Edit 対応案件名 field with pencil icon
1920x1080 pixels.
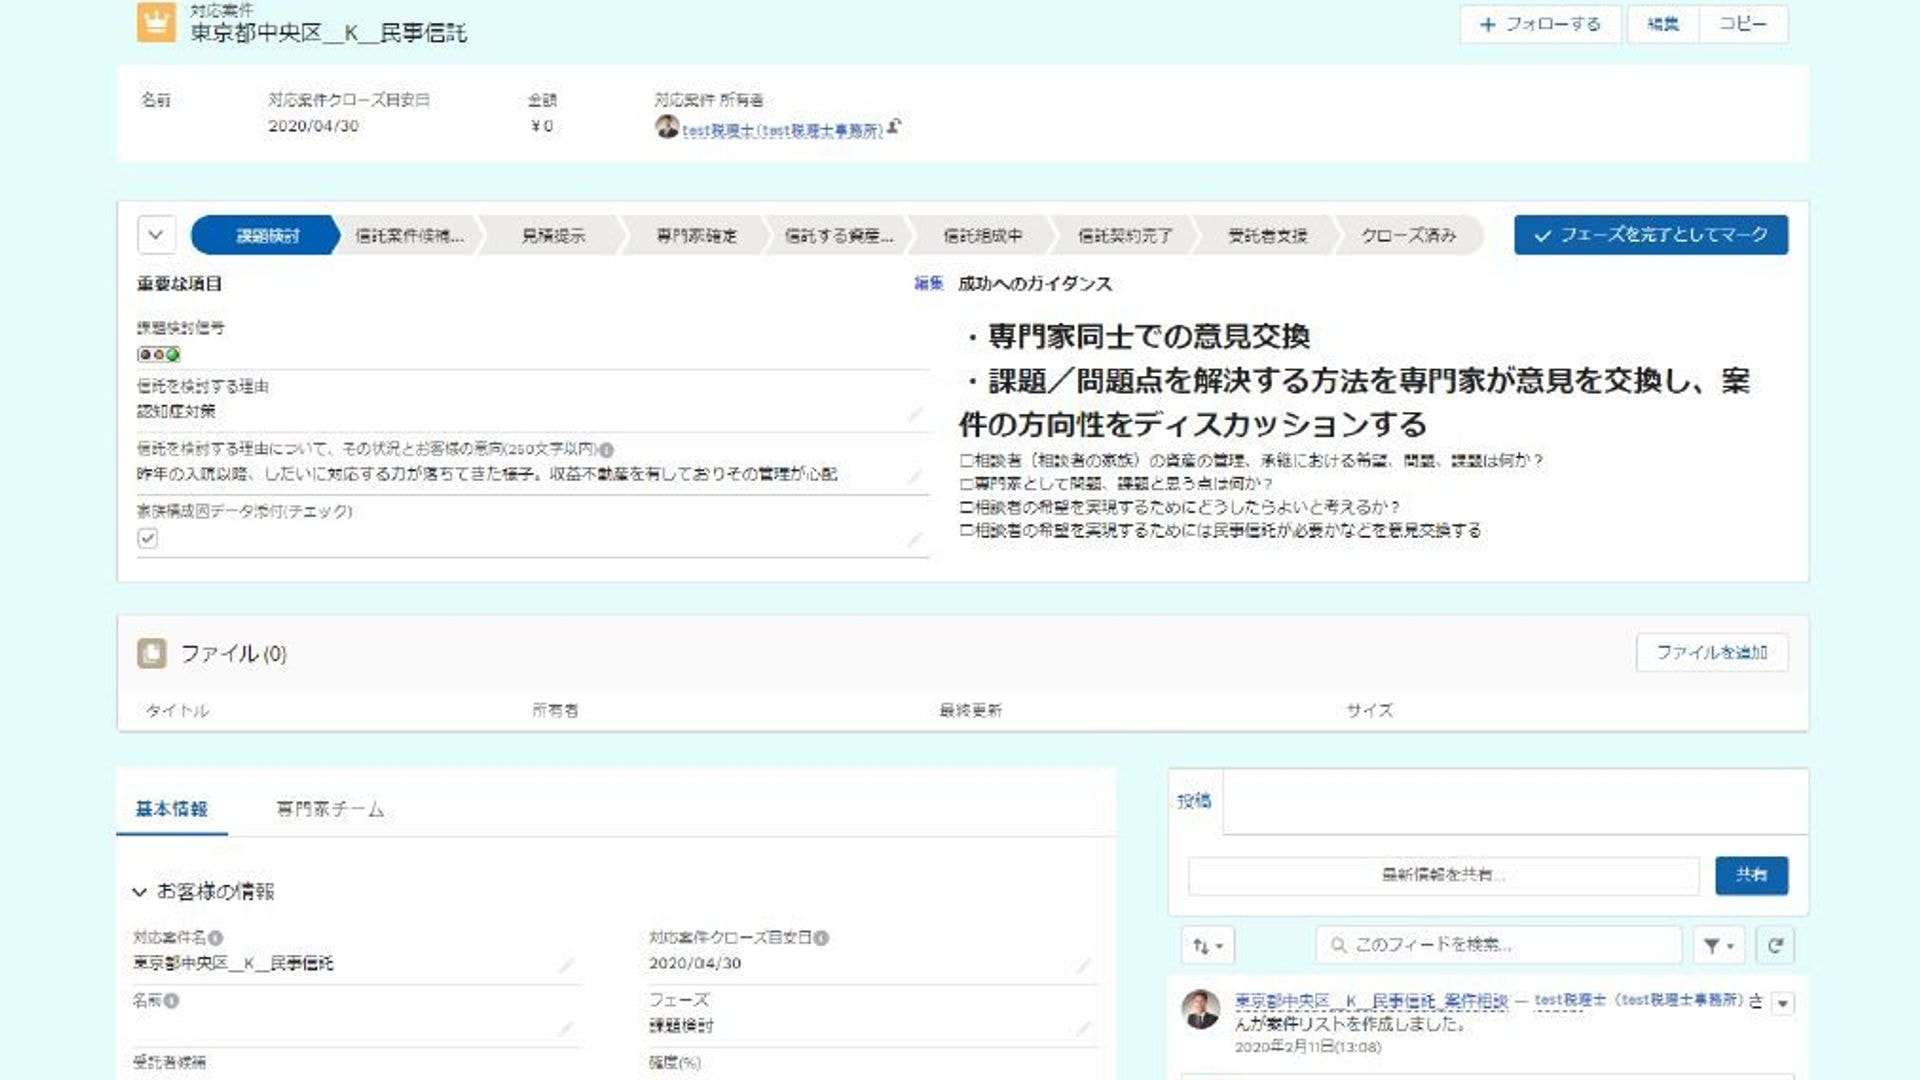[x=566, y=965]
